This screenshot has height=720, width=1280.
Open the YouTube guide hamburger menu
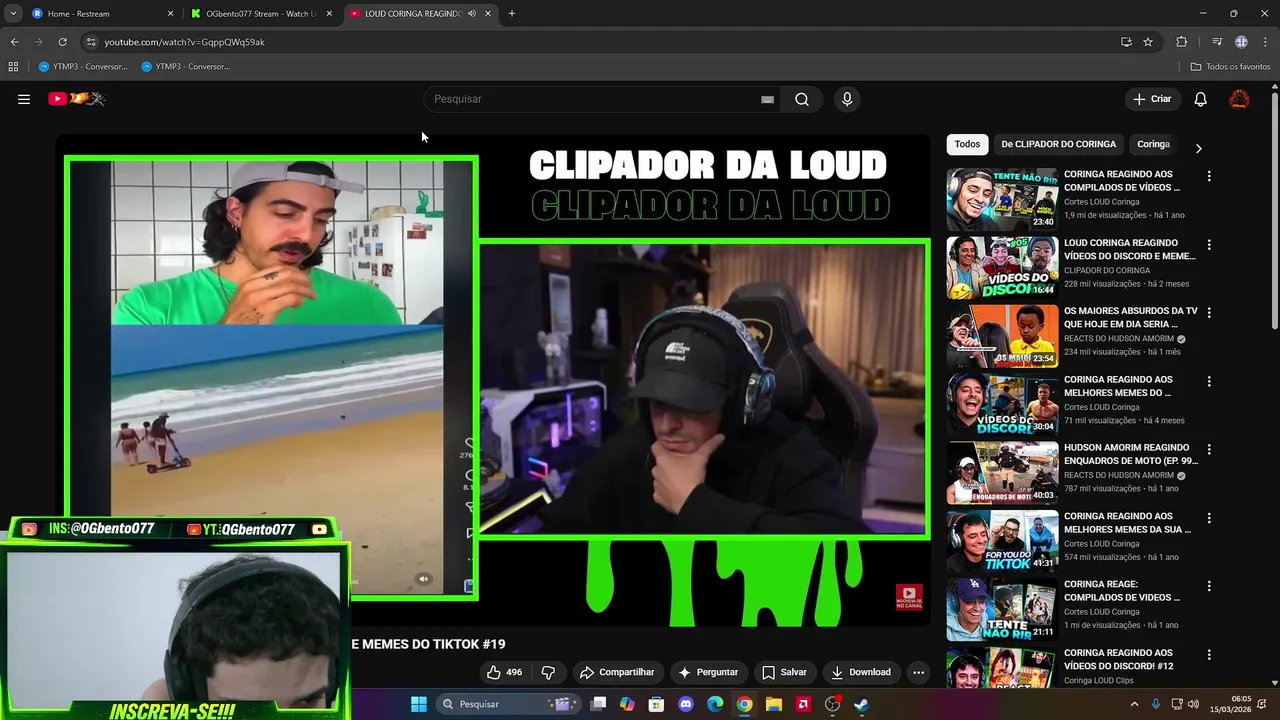click(24, 99)
